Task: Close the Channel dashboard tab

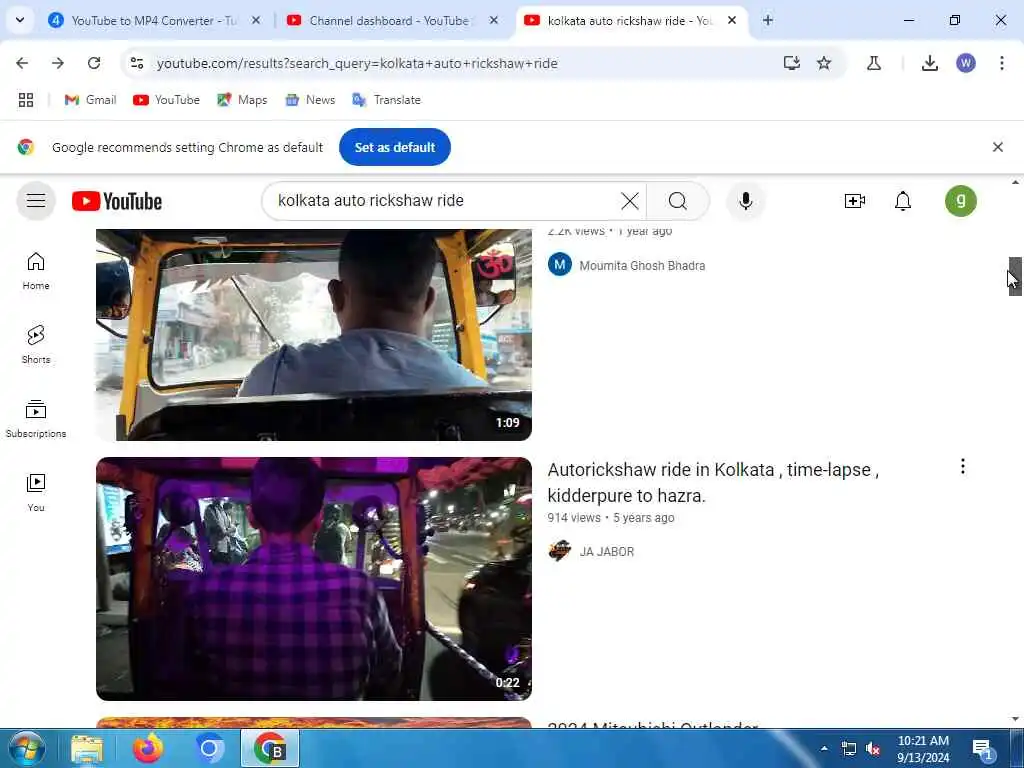Action: (x=494, y=21)
